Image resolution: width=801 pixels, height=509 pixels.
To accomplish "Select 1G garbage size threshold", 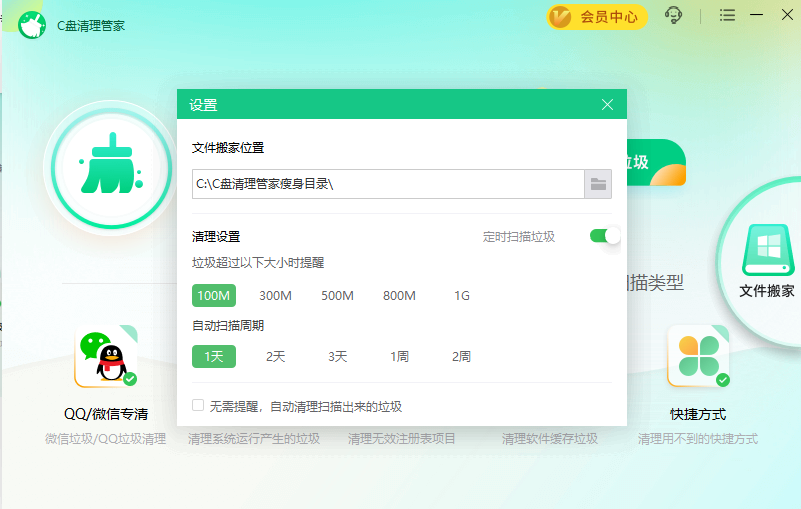I will [x=461, y=296].
